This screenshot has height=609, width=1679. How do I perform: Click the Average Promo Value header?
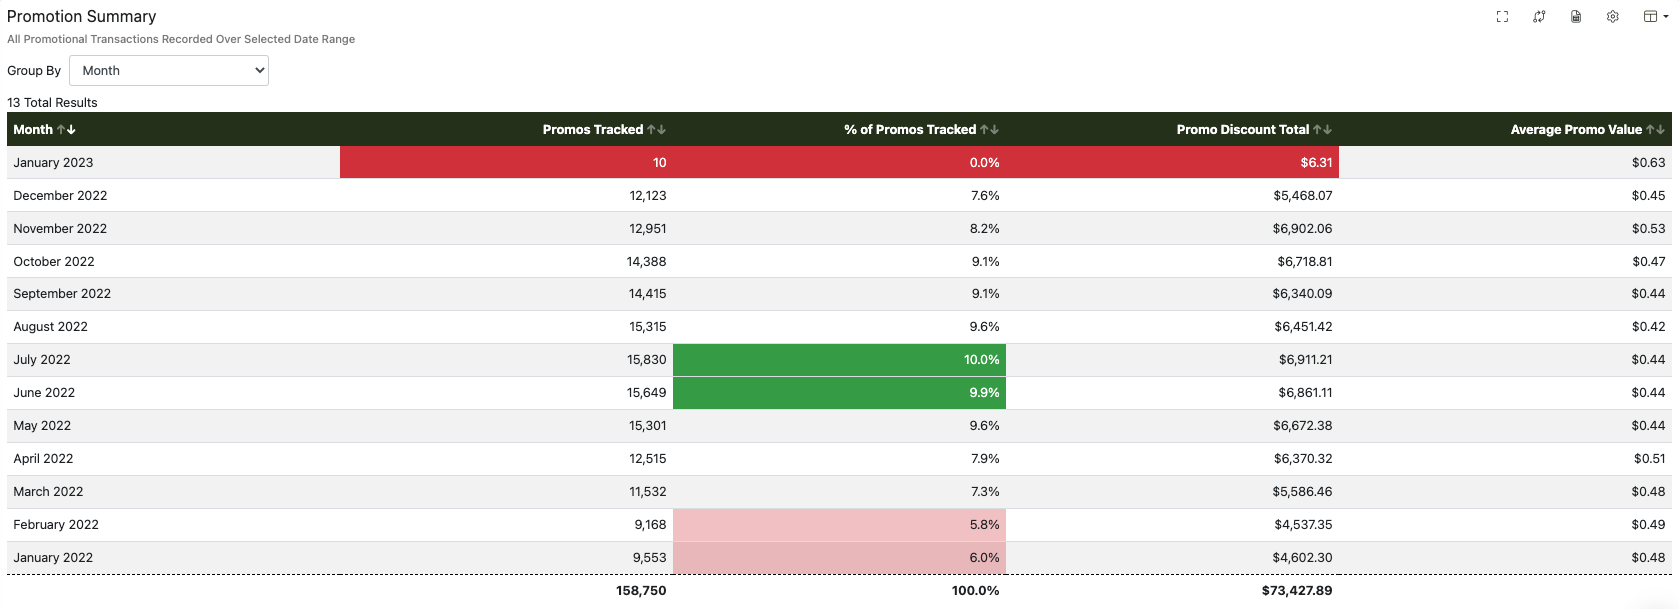1575,130
